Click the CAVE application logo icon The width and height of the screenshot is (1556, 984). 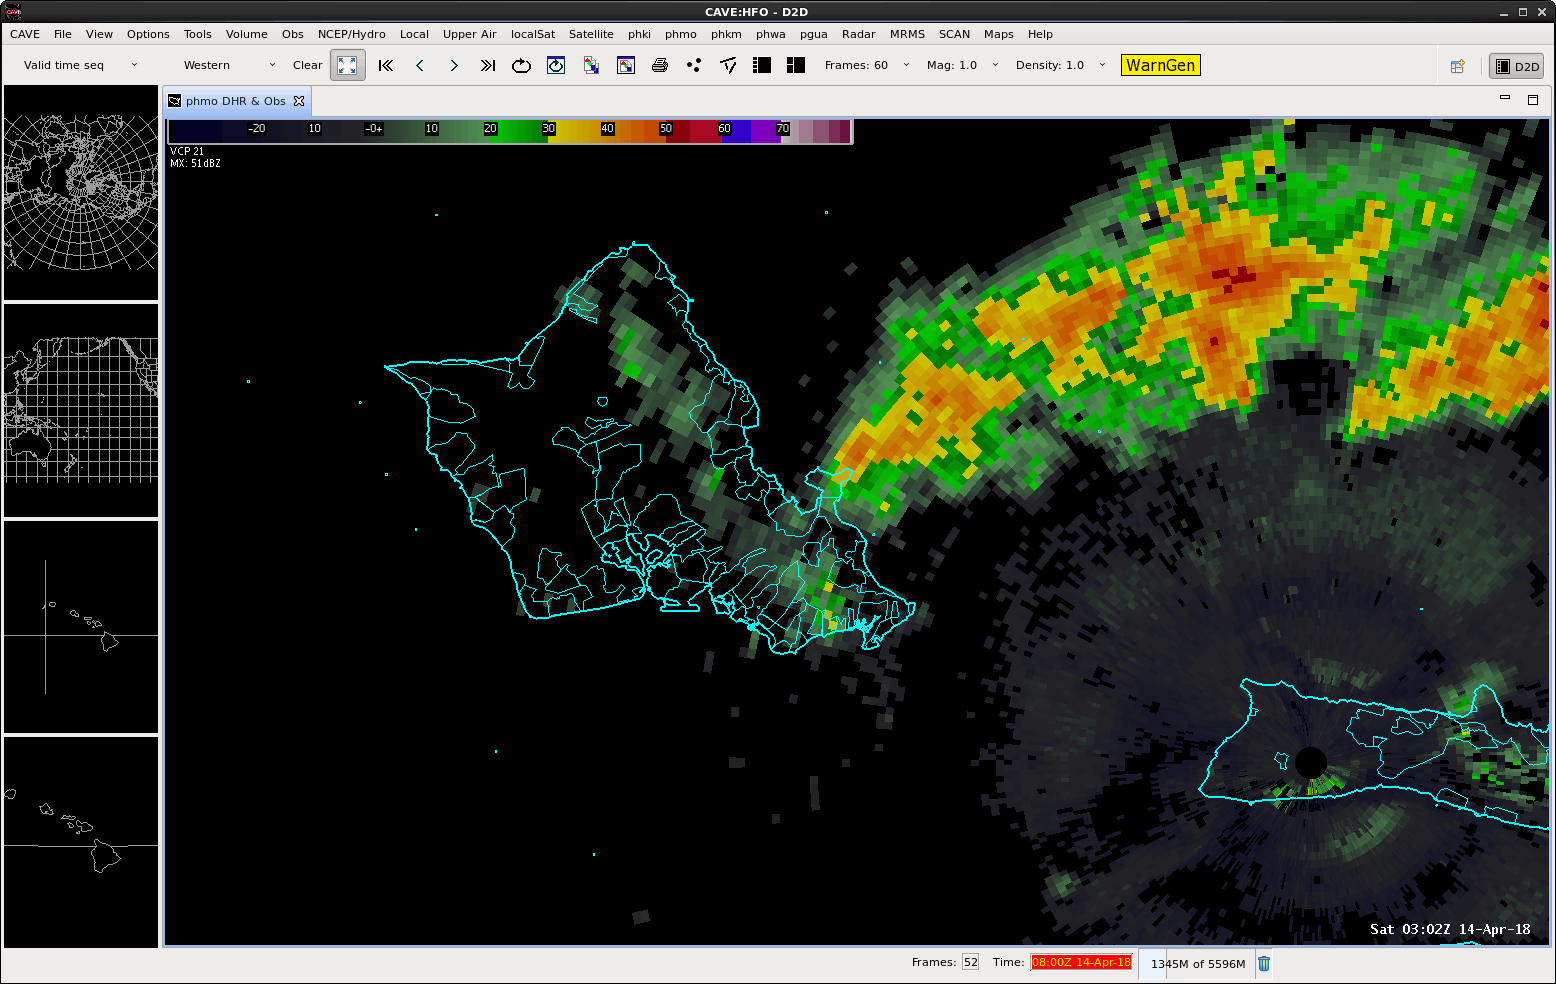(14, 12)
